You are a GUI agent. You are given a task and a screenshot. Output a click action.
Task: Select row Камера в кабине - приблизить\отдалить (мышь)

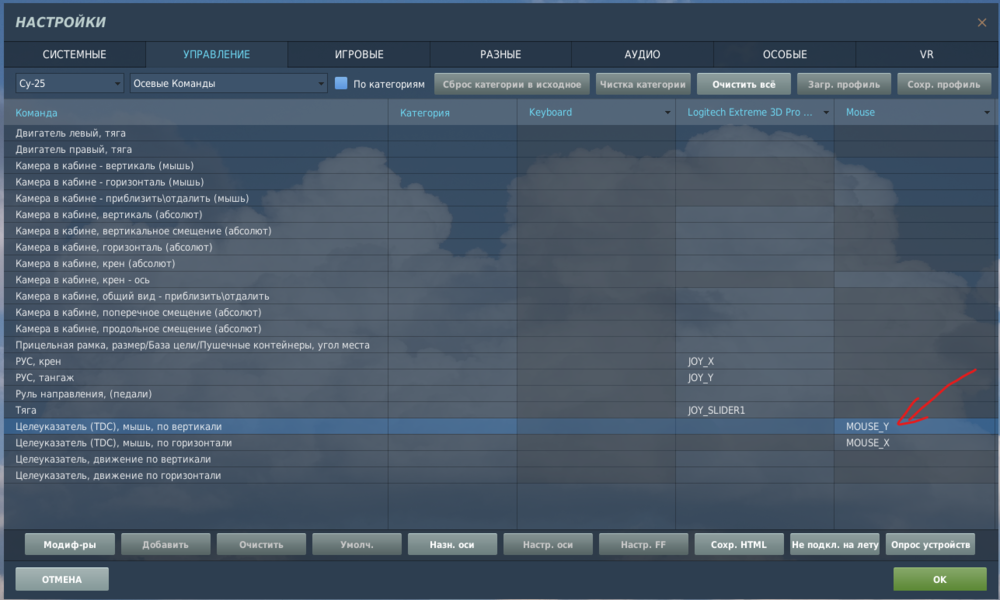coord(501,198)
